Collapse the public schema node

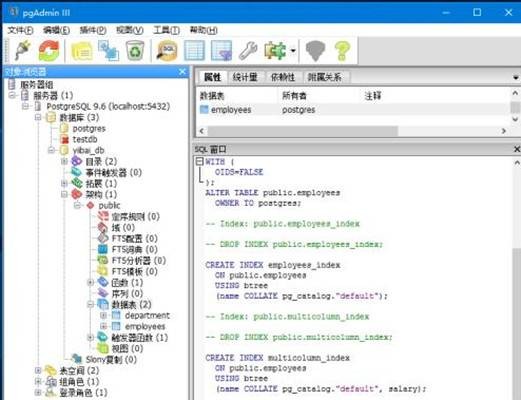pos(78,205)
